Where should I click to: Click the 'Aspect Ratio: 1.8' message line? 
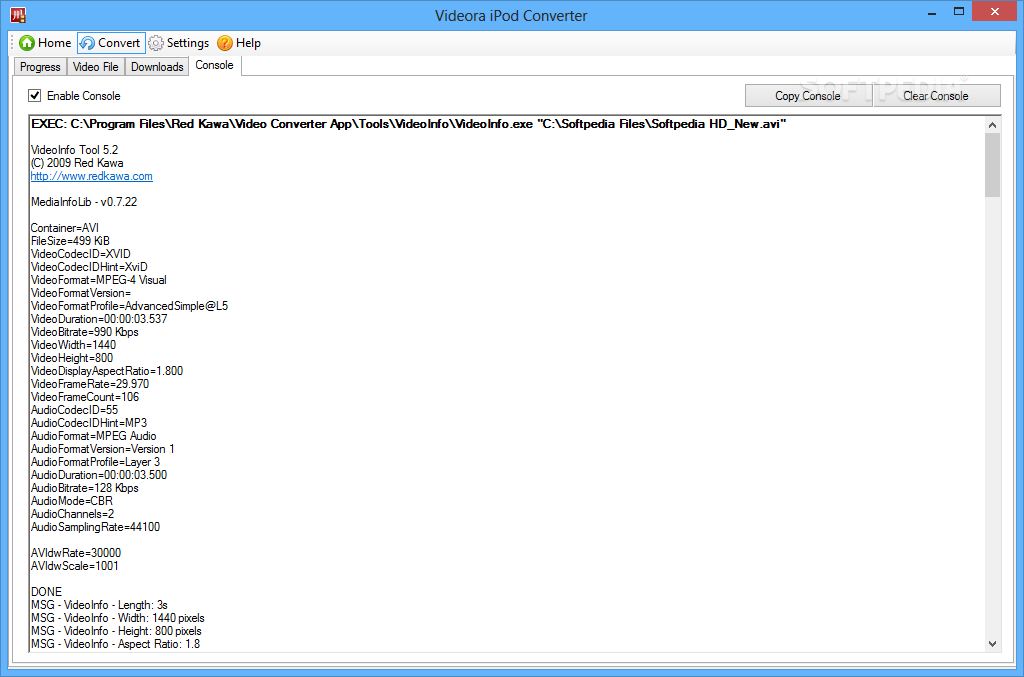pyautogui.click(x=116, y=644)
